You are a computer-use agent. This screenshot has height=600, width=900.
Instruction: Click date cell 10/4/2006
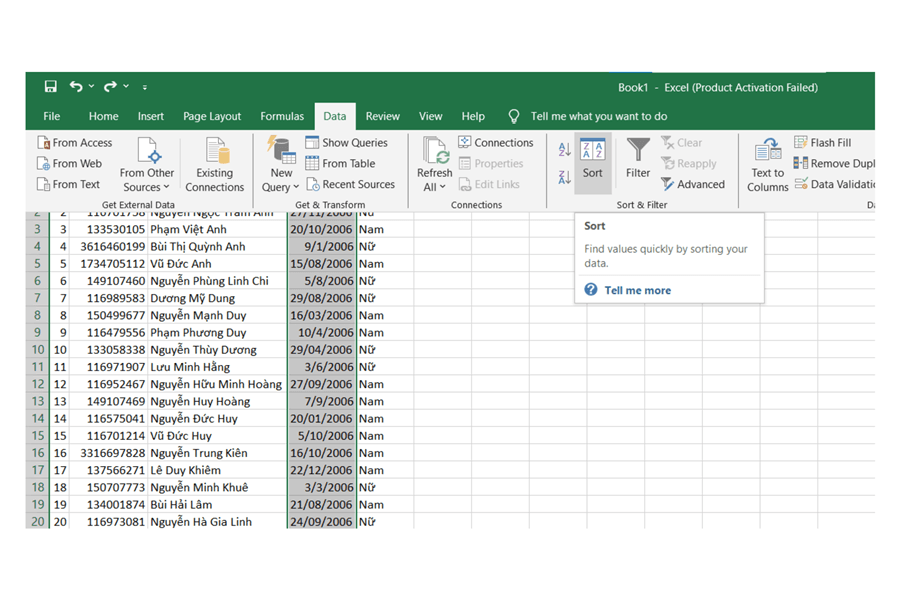coord(321,332)
